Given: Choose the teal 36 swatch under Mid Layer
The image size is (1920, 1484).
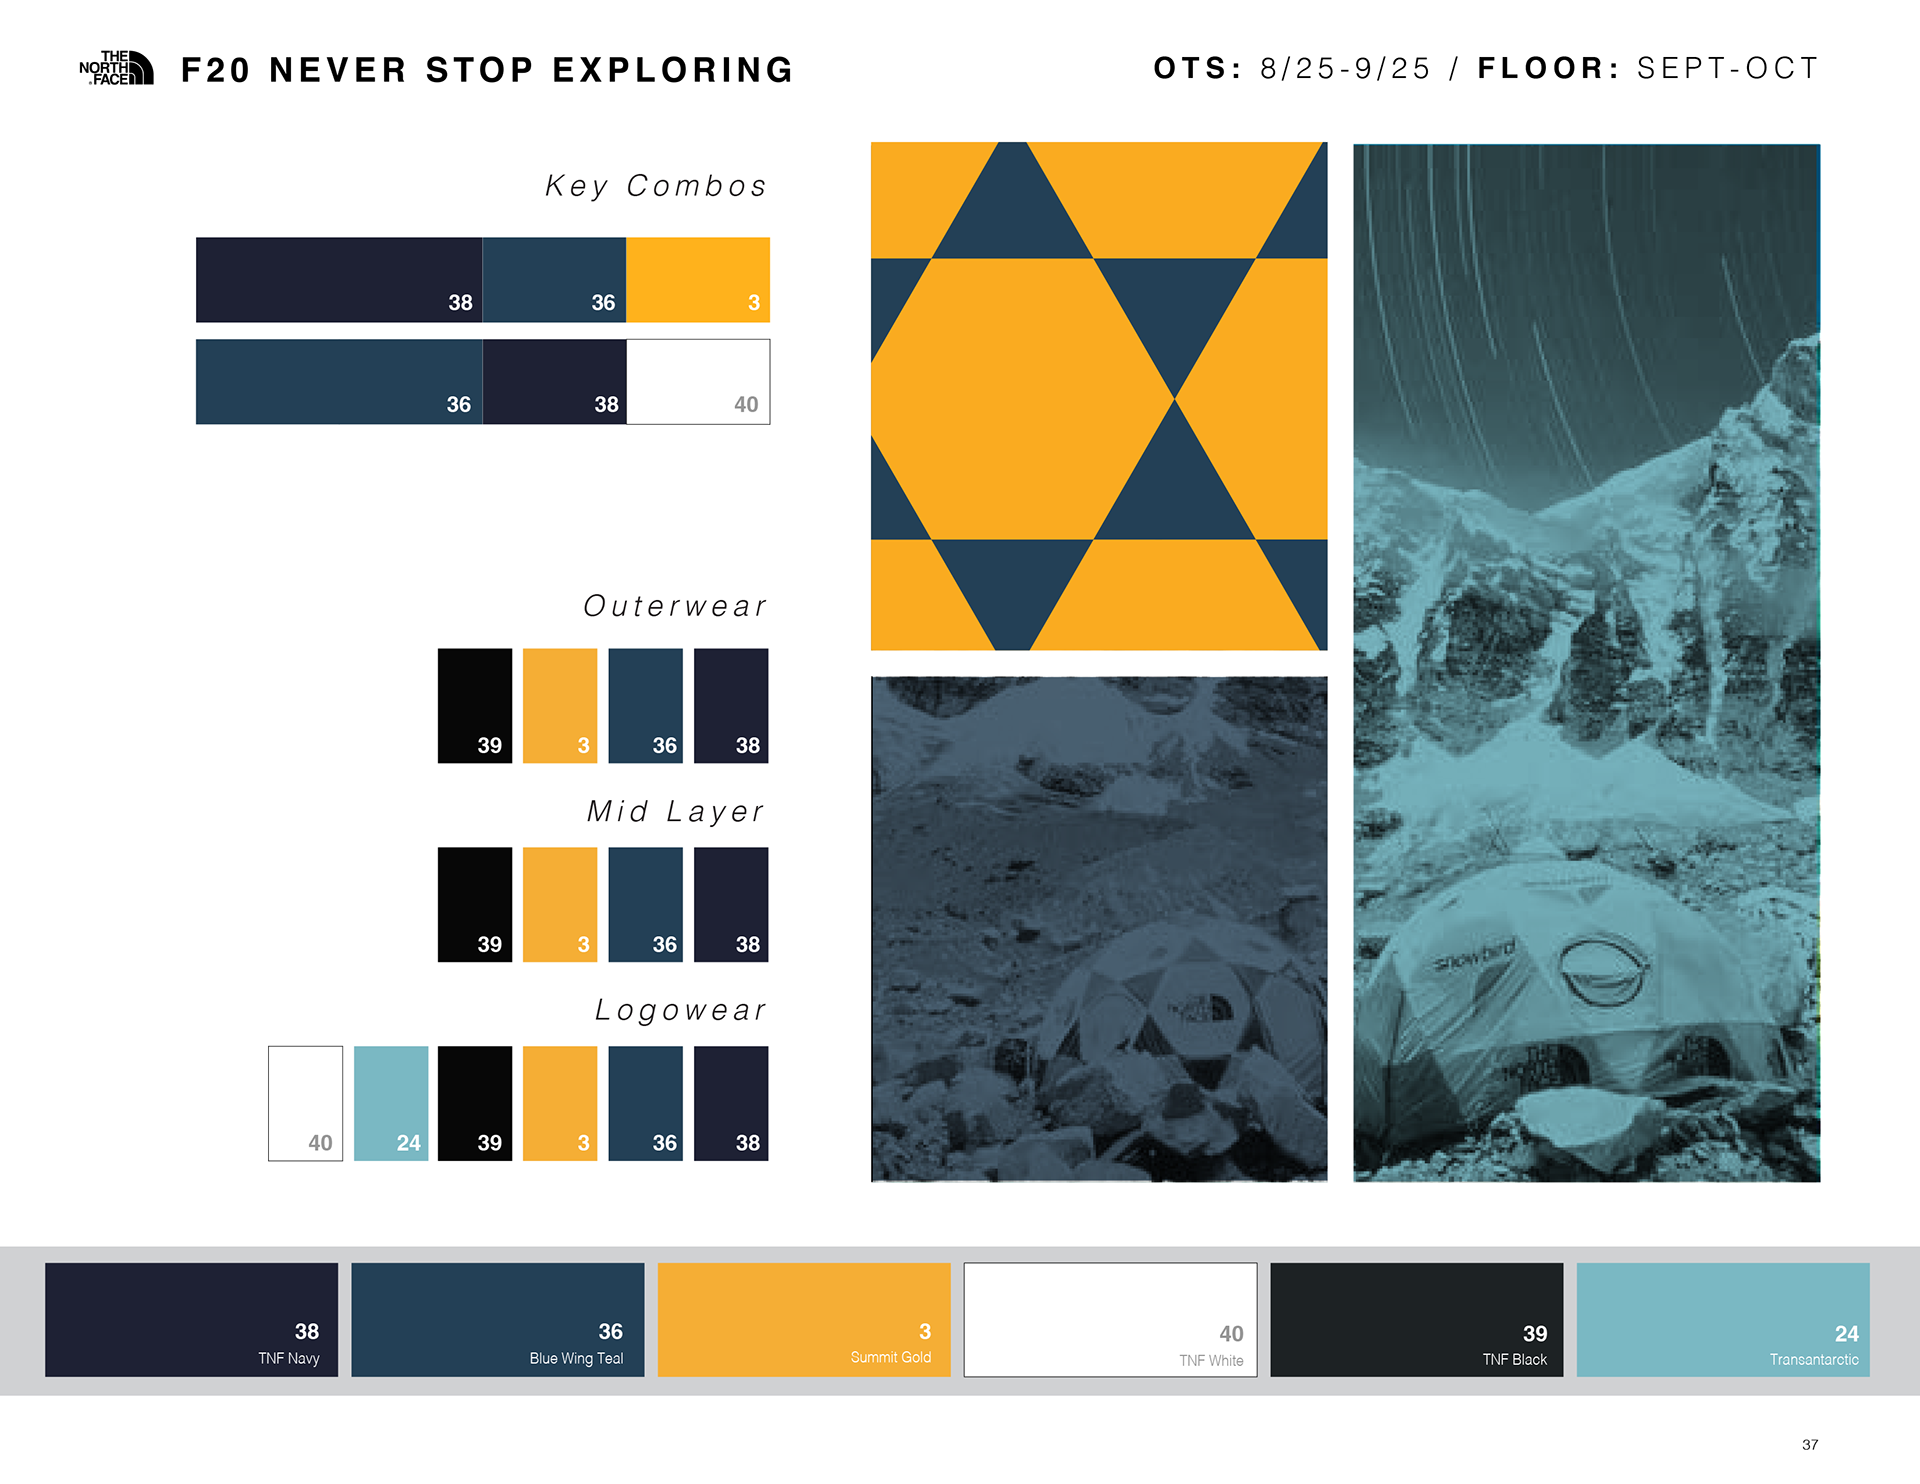Looking at the screenshot, I should pos(646,905).
